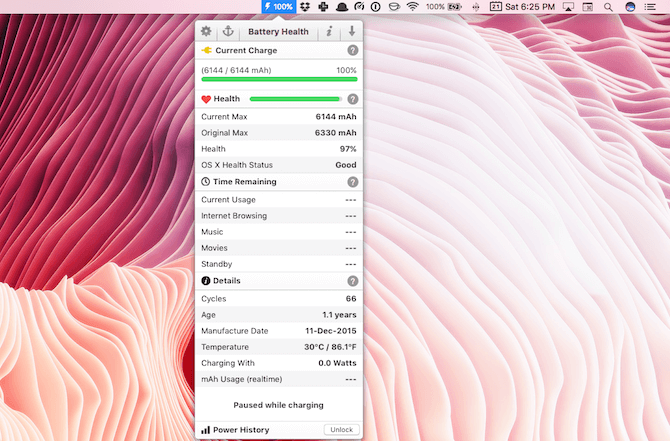Open the calendar icon showing 21
Screen dimensions: 670x441
(496, 7)
